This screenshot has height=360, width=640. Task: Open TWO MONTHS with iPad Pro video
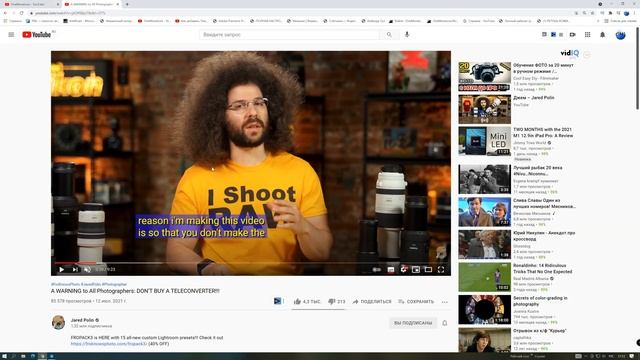pos(484,141)
